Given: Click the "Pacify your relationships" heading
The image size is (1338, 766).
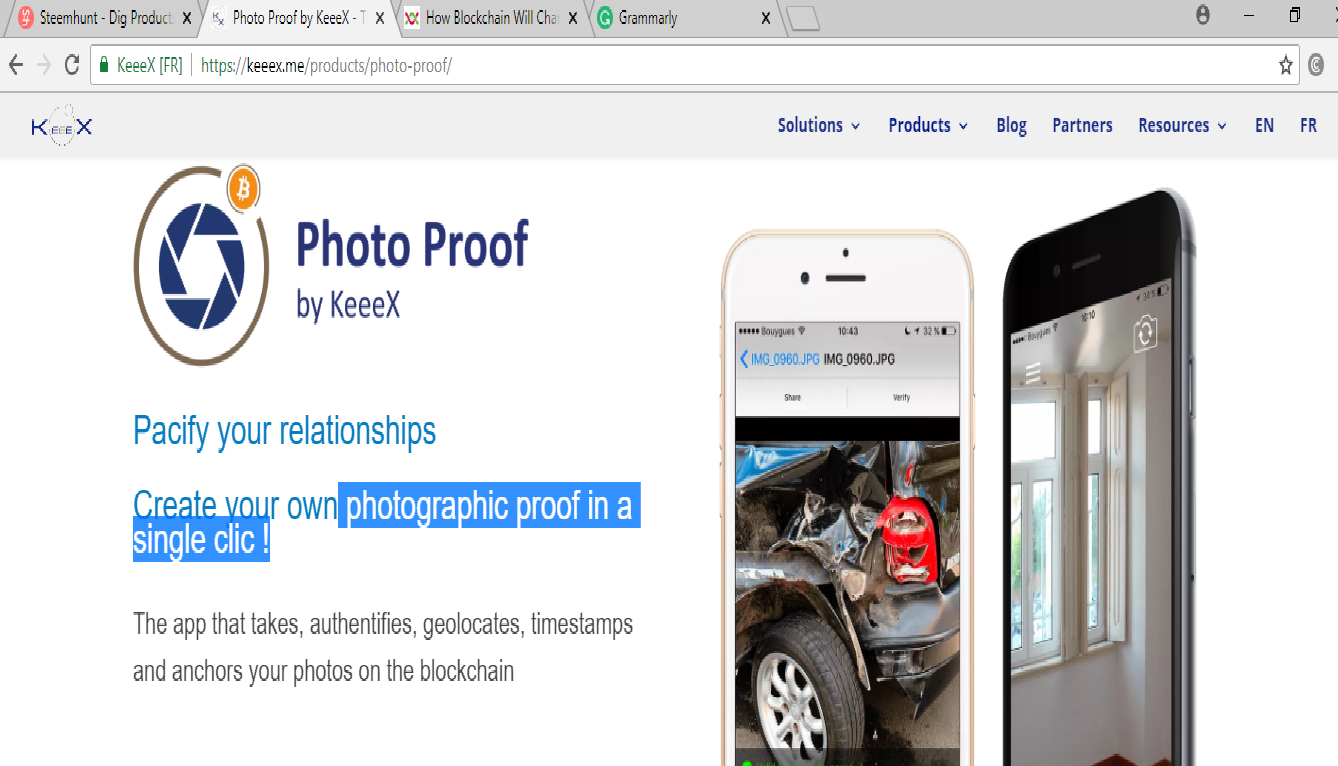Looking at the screenshot, I should (x=285, y=431).
